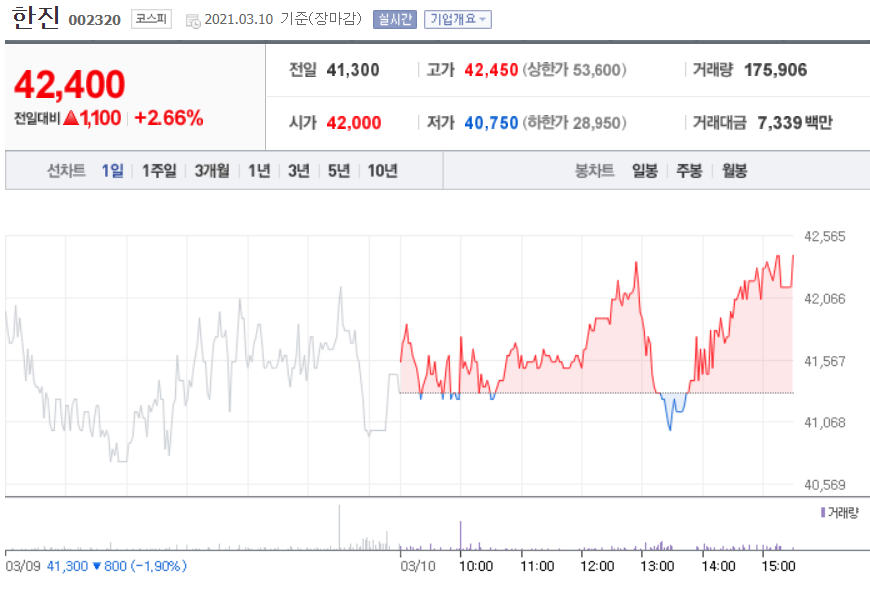Screen dimensions: 870x591
Task: Click the 2021.03.10 기준(장마감) date text
Action: coord(283,19)
